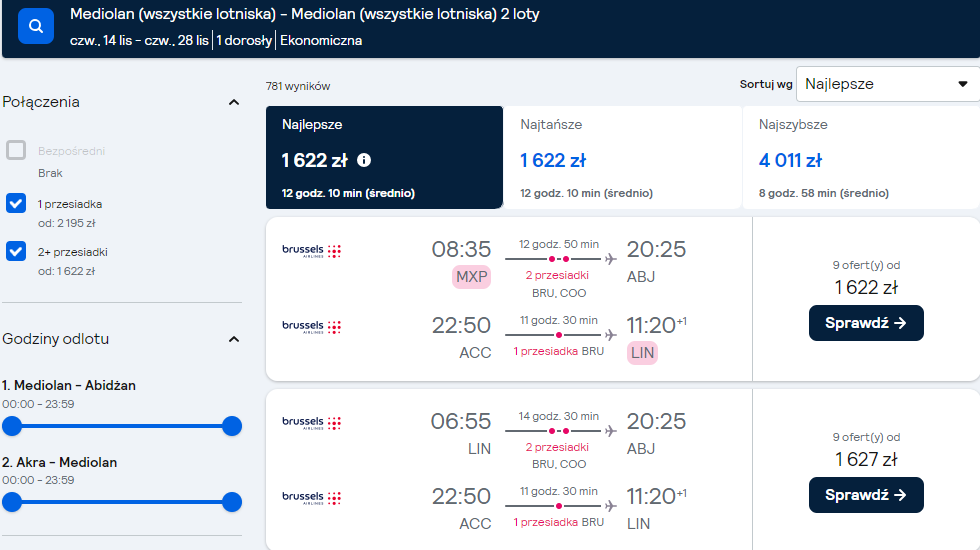Show info icon next to Najlepsze price
The width and height of the screenshot is (980, 550).
pyautogui.click(x=364, y=161)
